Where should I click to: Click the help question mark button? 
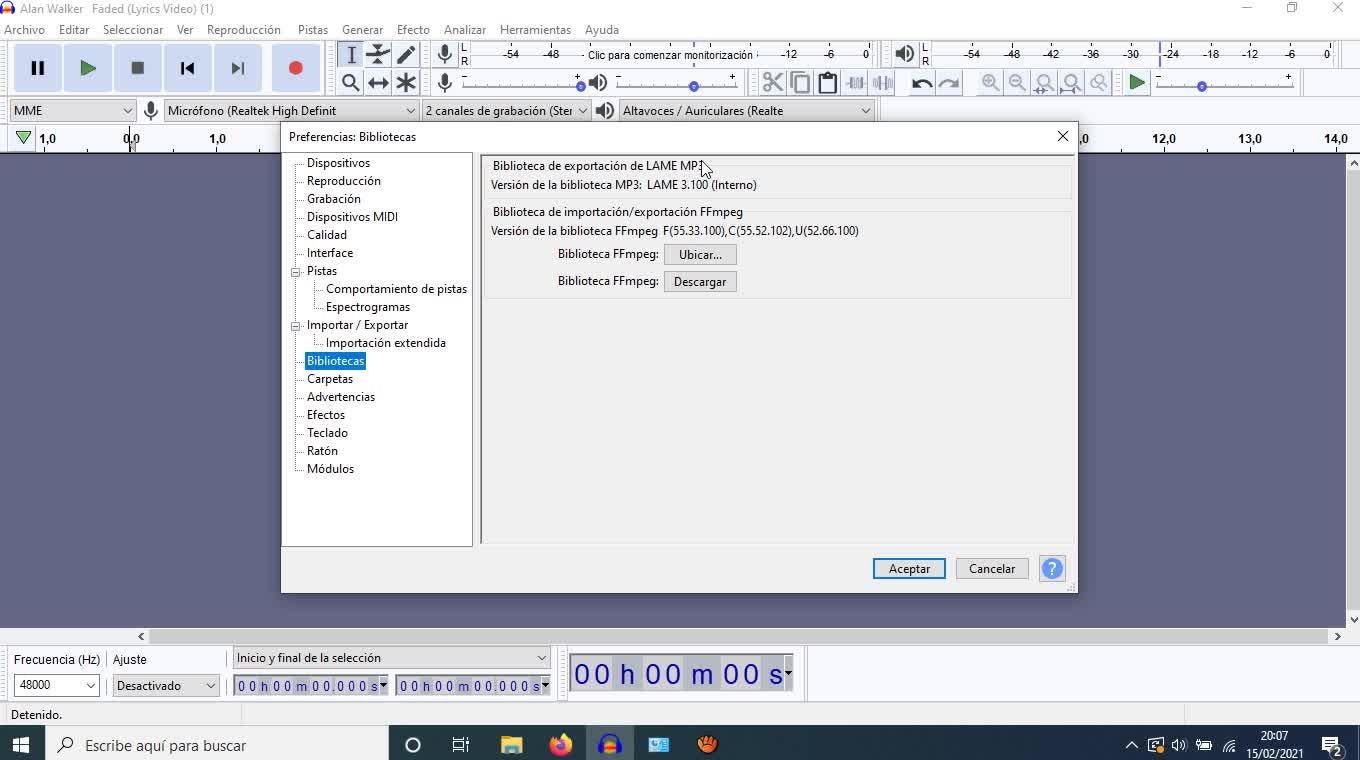(x=1052, y=569)
